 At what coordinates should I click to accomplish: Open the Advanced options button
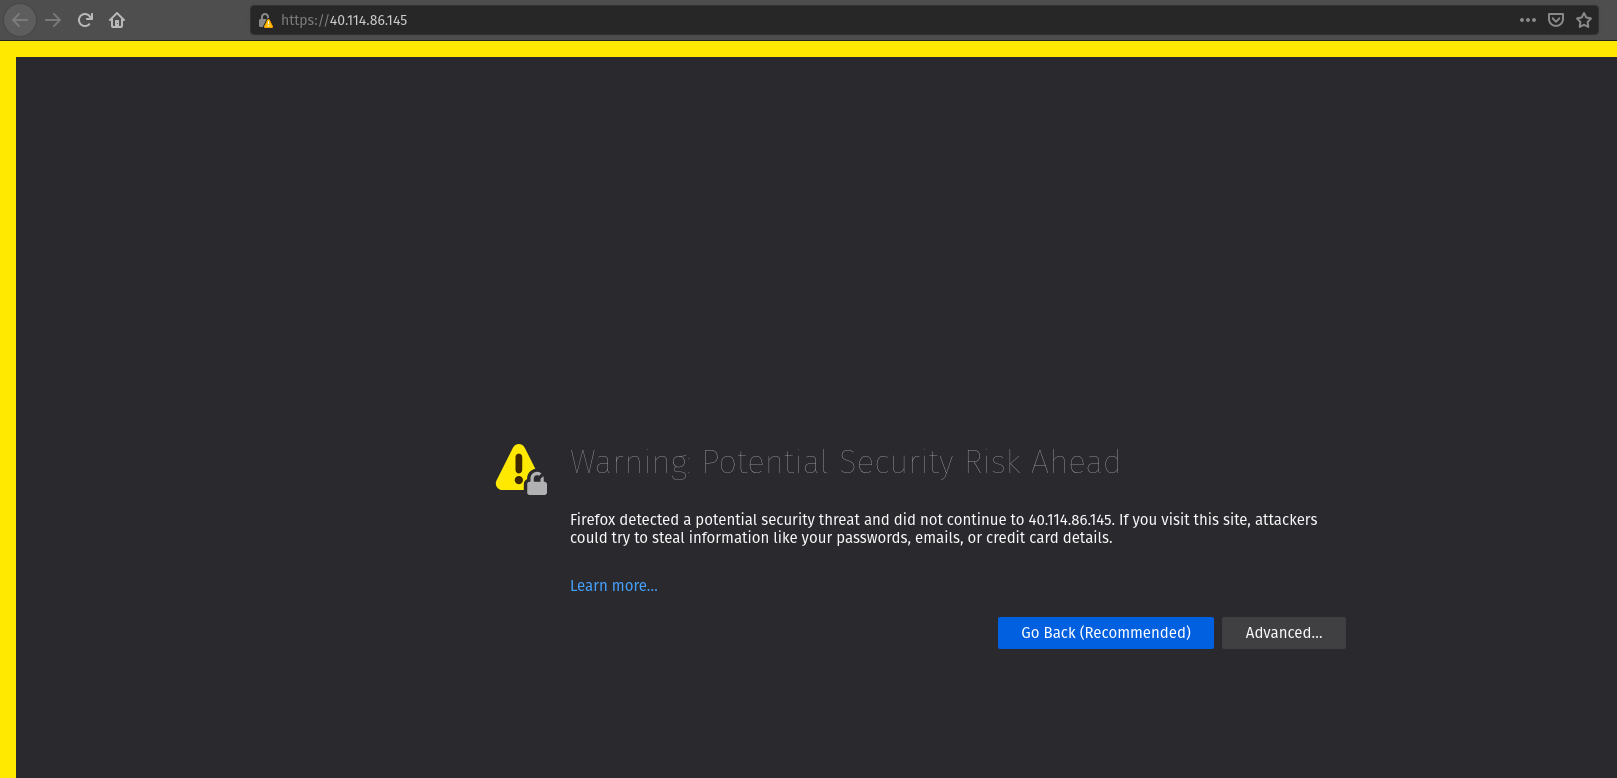click(x=1284, y=633)
